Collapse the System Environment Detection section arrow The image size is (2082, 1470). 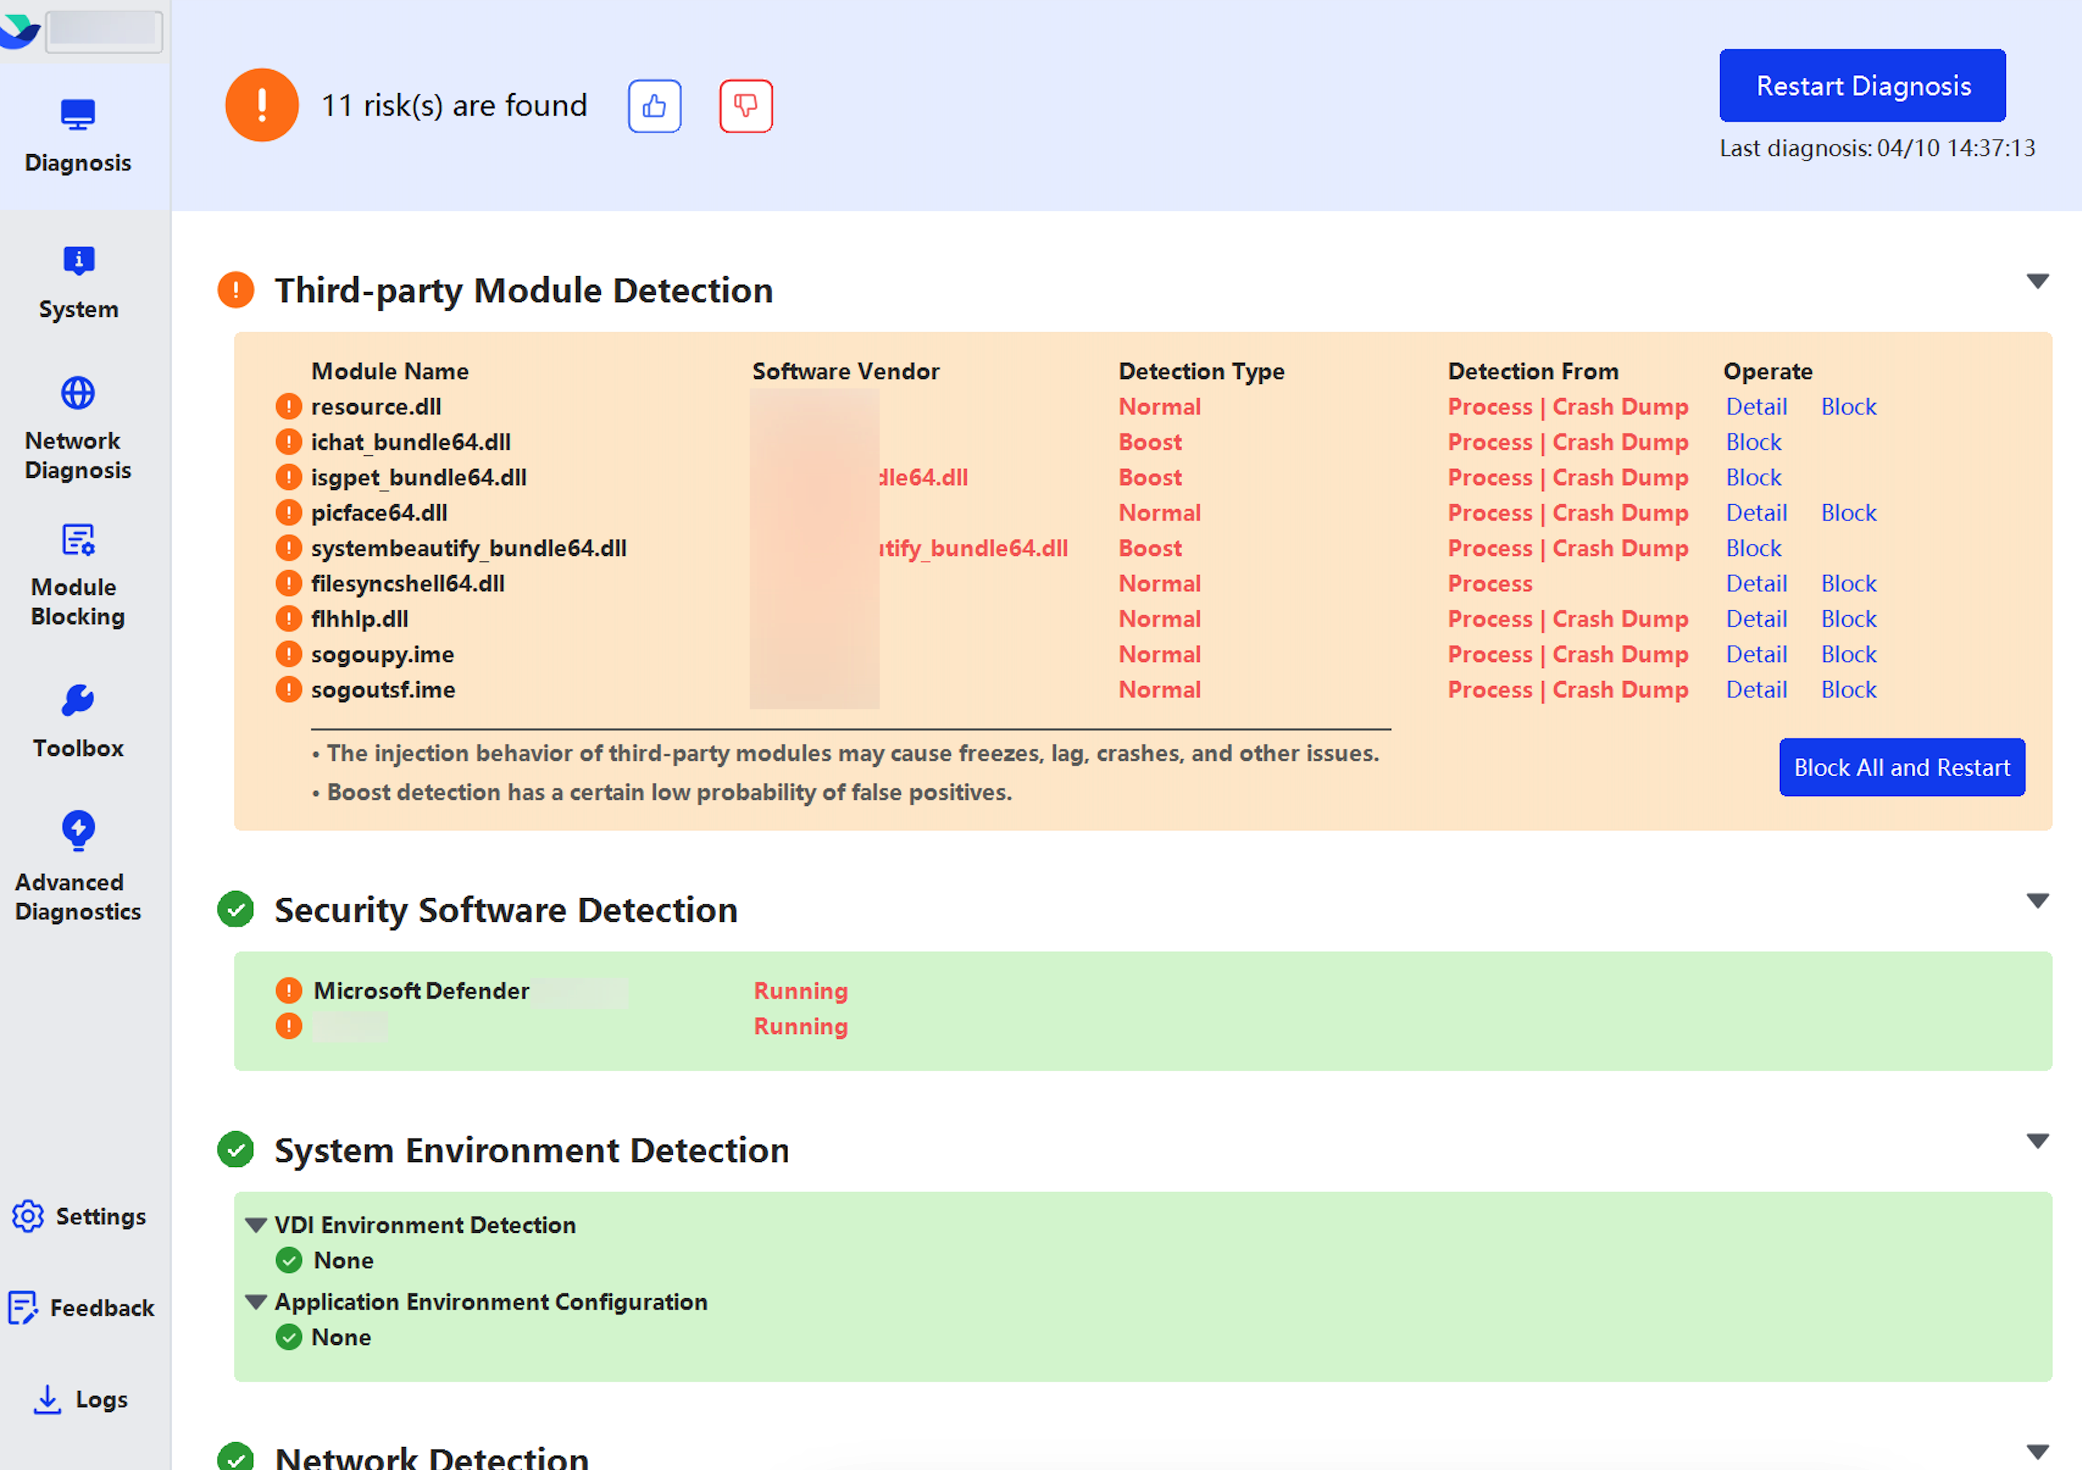click(x=2037, y=1141)
